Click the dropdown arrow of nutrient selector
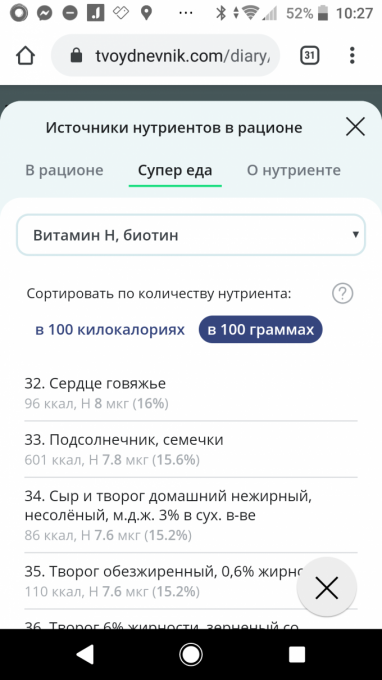382x680 pixels. (x=356, y=235)
